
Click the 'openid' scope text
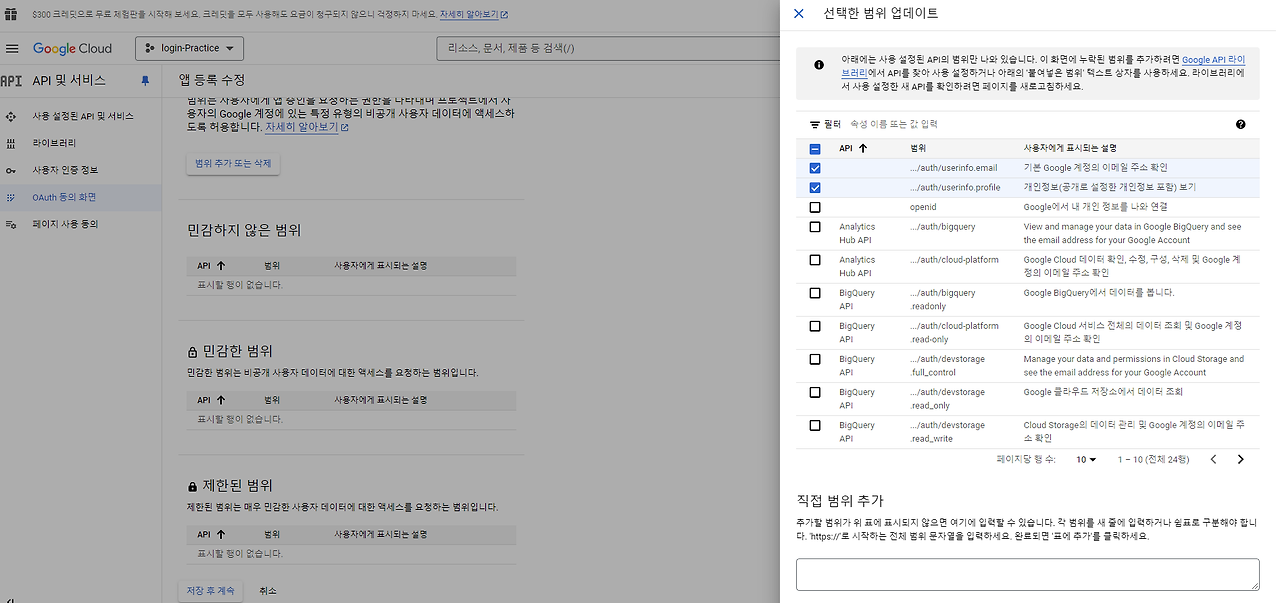(x=922, y=207)
